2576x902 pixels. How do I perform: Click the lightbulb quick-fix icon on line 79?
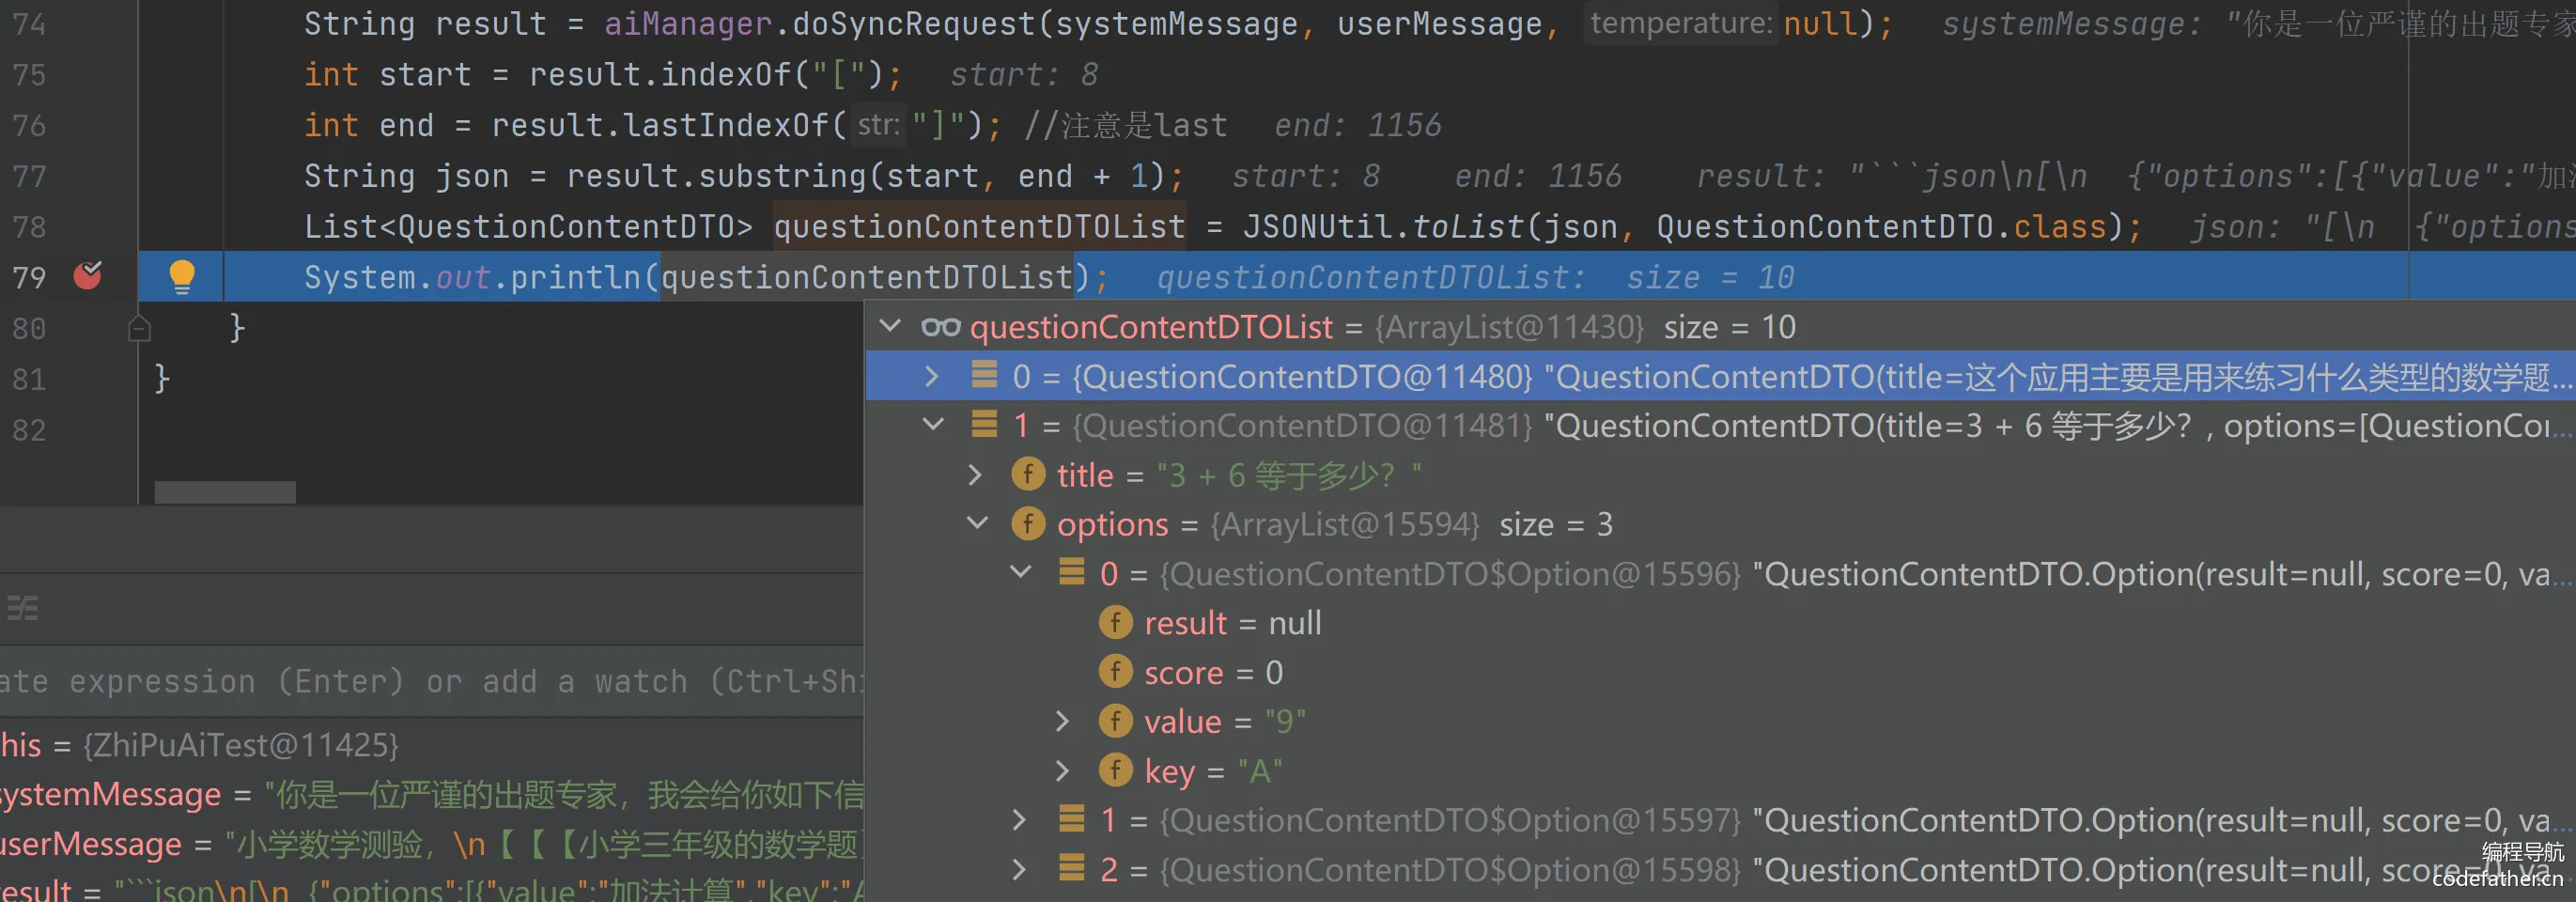point(182,276)
